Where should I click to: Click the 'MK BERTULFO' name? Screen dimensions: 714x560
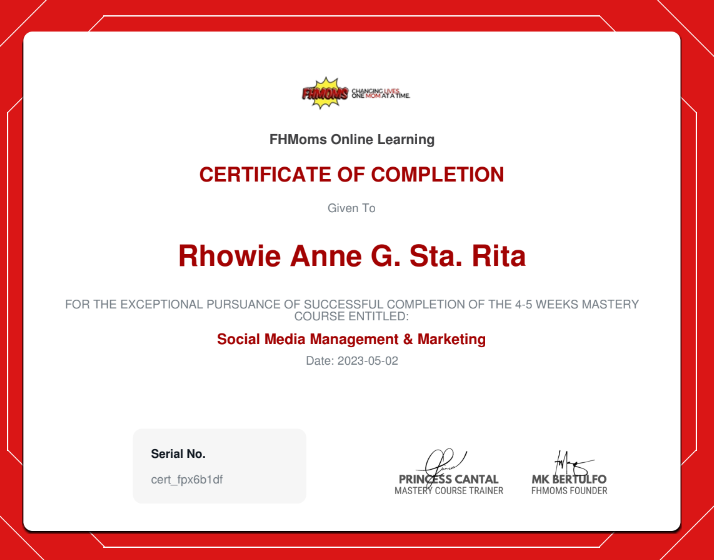(x=569, y=479)
